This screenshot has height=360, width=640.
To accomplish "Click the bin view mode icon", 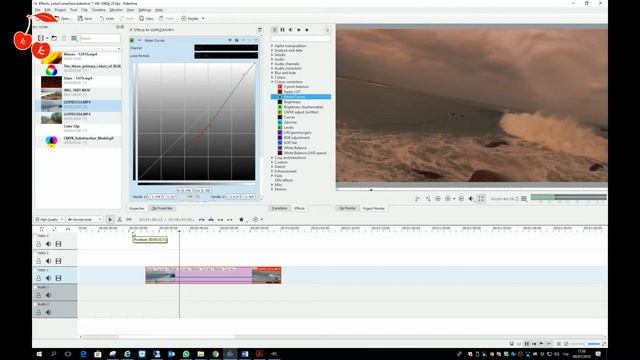I will tap(74, 38).
